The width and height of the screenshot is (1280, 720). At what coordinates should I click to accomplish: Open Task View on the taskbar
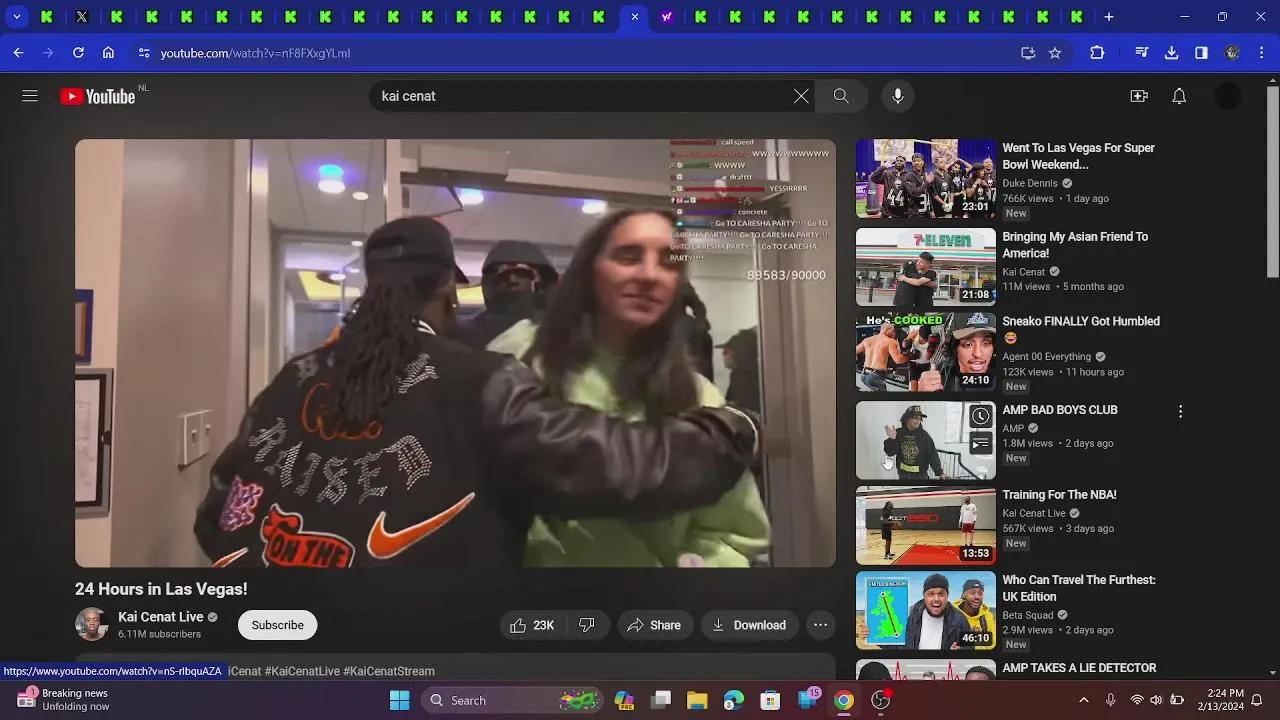point(661,700)
